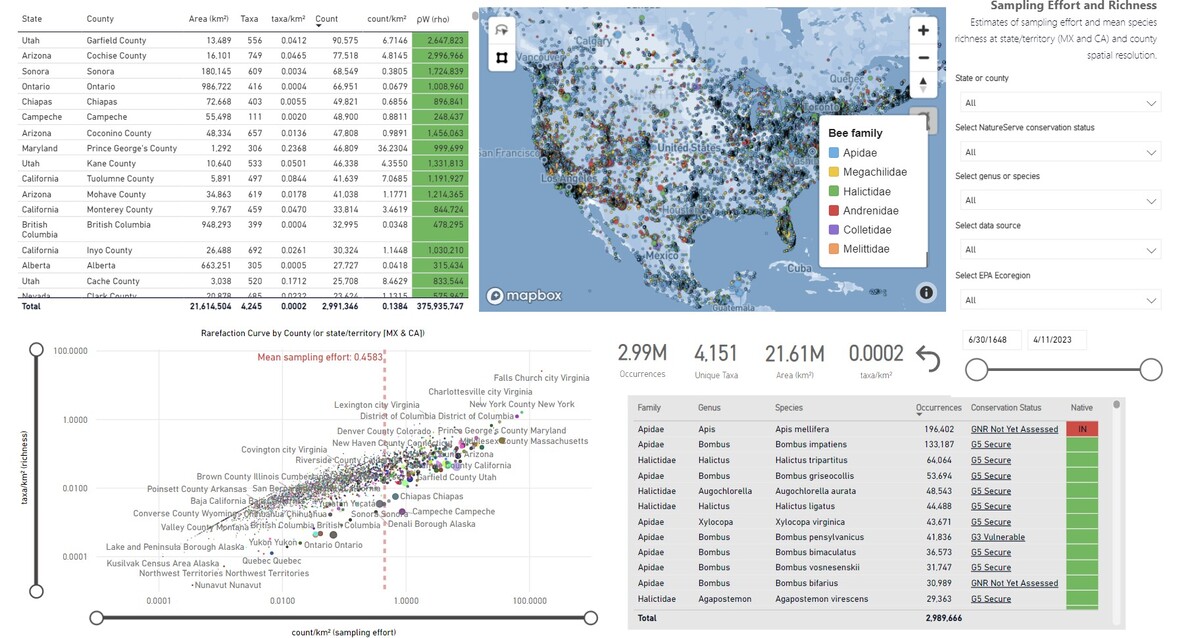Image resolution: width=1200 pixels, height=638 pixels.
Task: Click the start date field 6/30/1648
Action: (991, 340)
